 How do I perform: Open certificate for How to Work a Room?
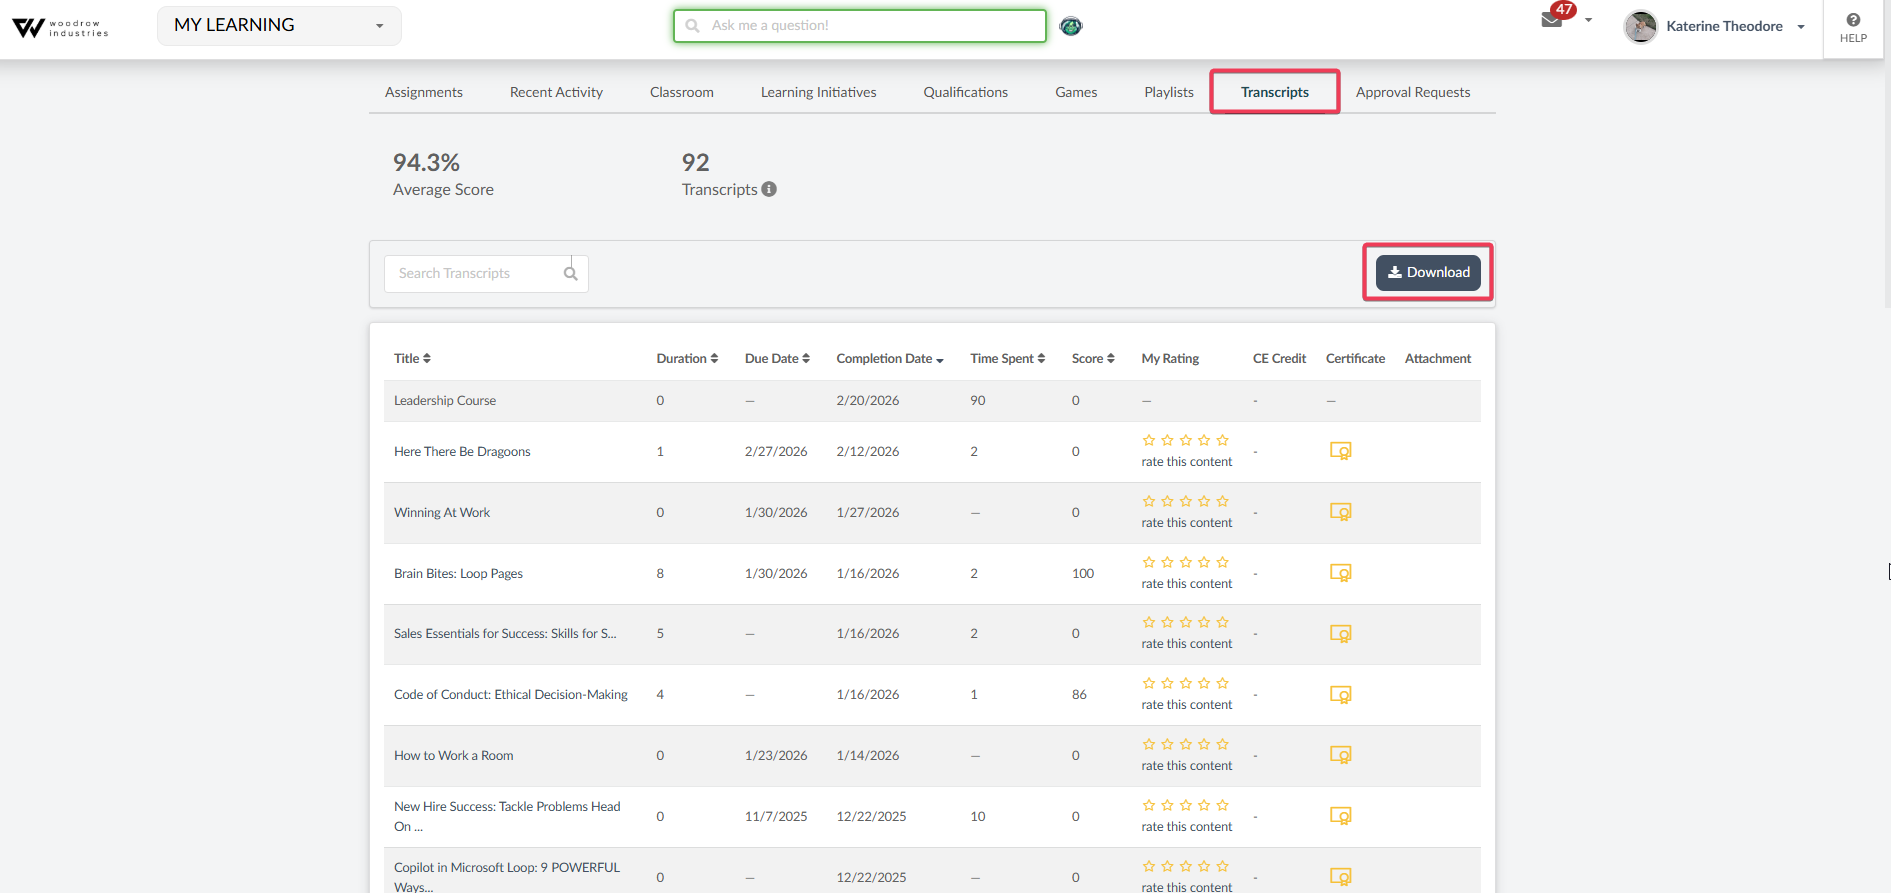1340,755
